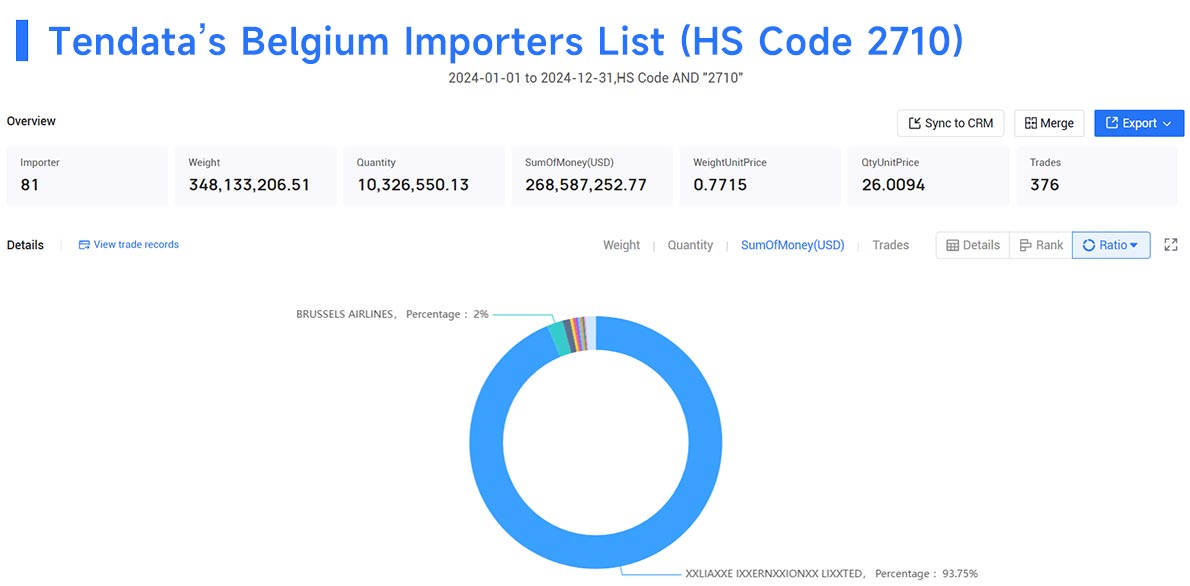
Task: Select the SumOfMoney(USD) metric tab
Action: (x=792, y=245)
